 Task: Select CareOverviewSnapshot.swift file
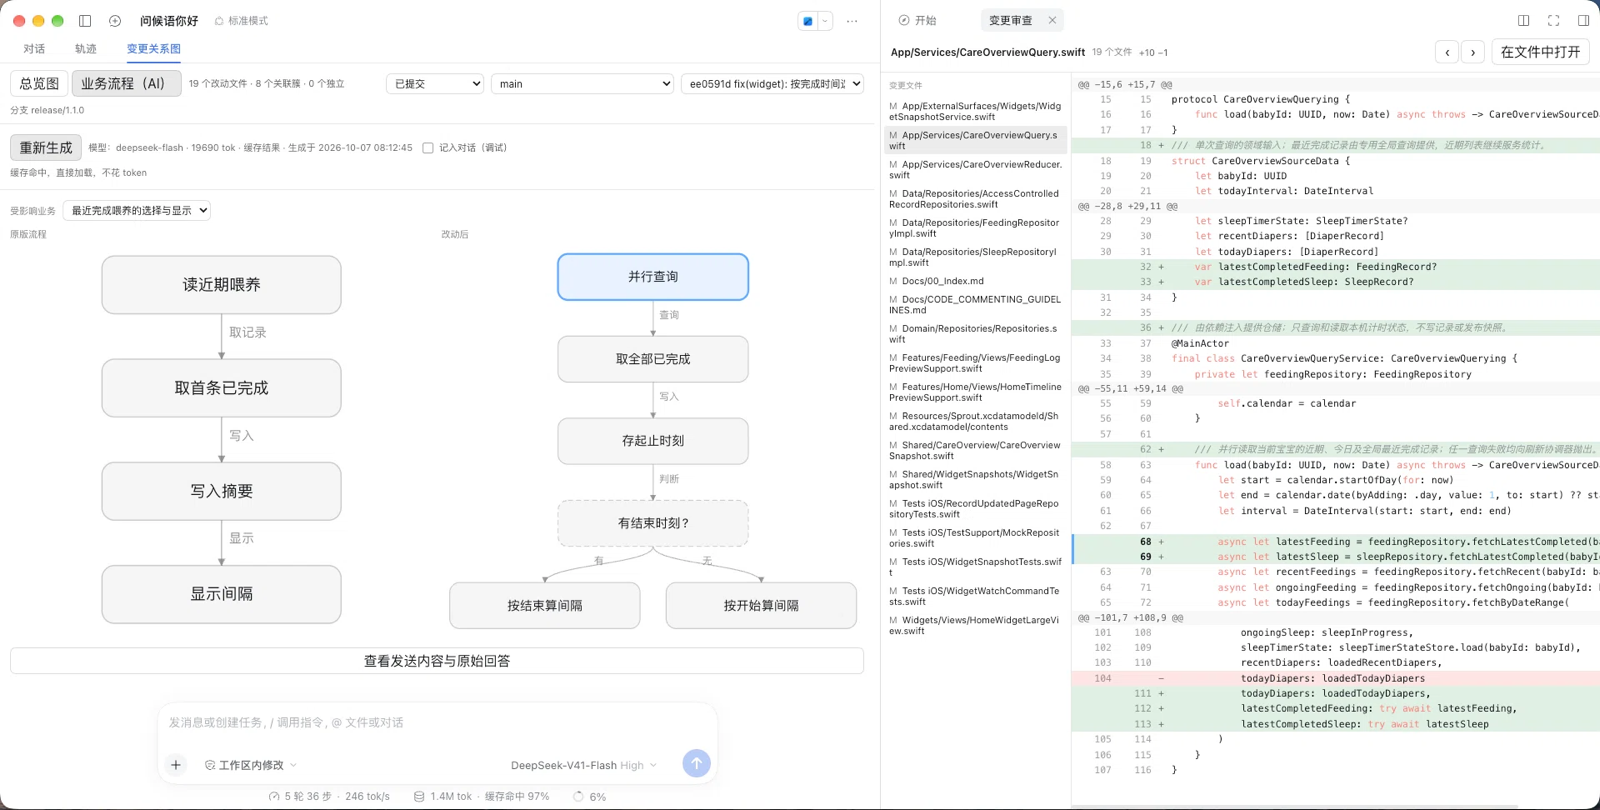976,450
